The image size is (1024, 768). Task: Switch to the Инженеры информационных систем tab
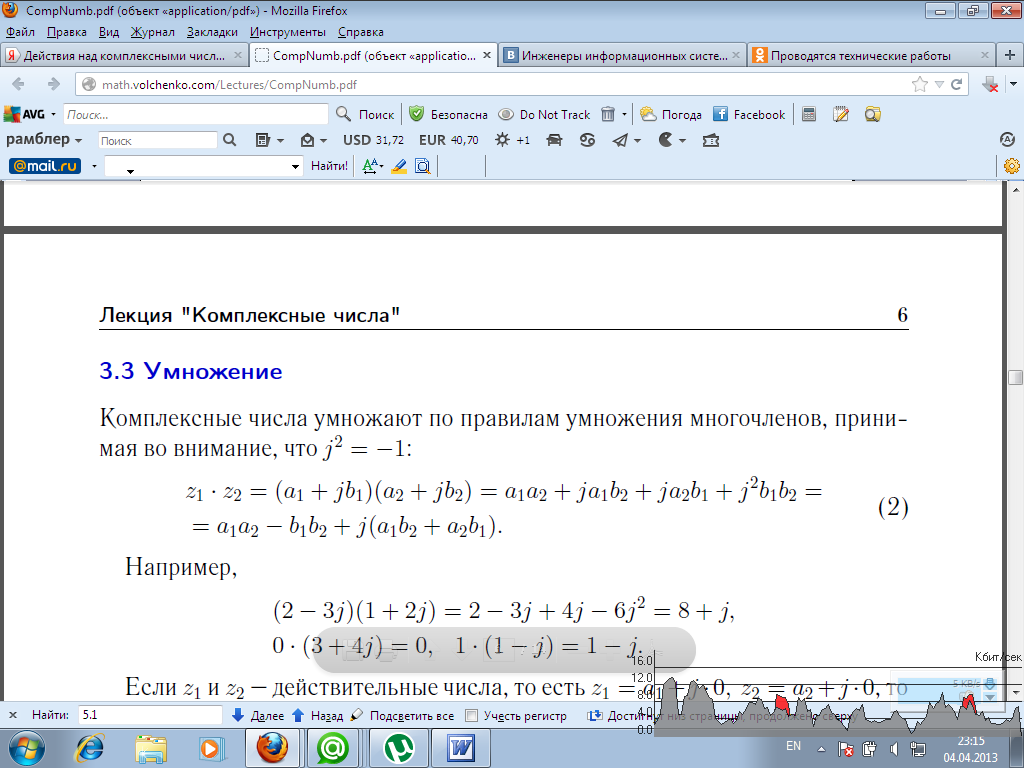624,56
